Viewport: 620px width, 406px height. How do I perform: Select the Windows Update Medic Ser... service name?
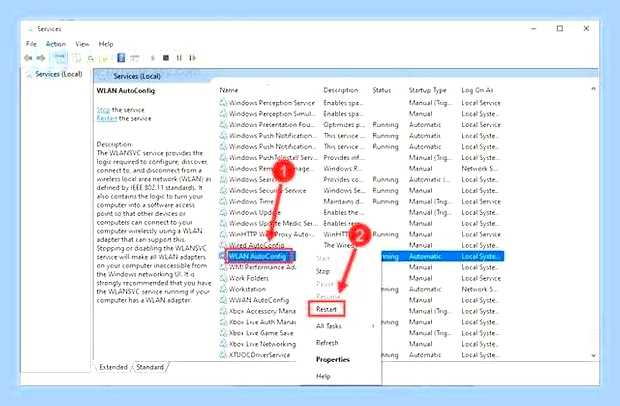[273, 223]
